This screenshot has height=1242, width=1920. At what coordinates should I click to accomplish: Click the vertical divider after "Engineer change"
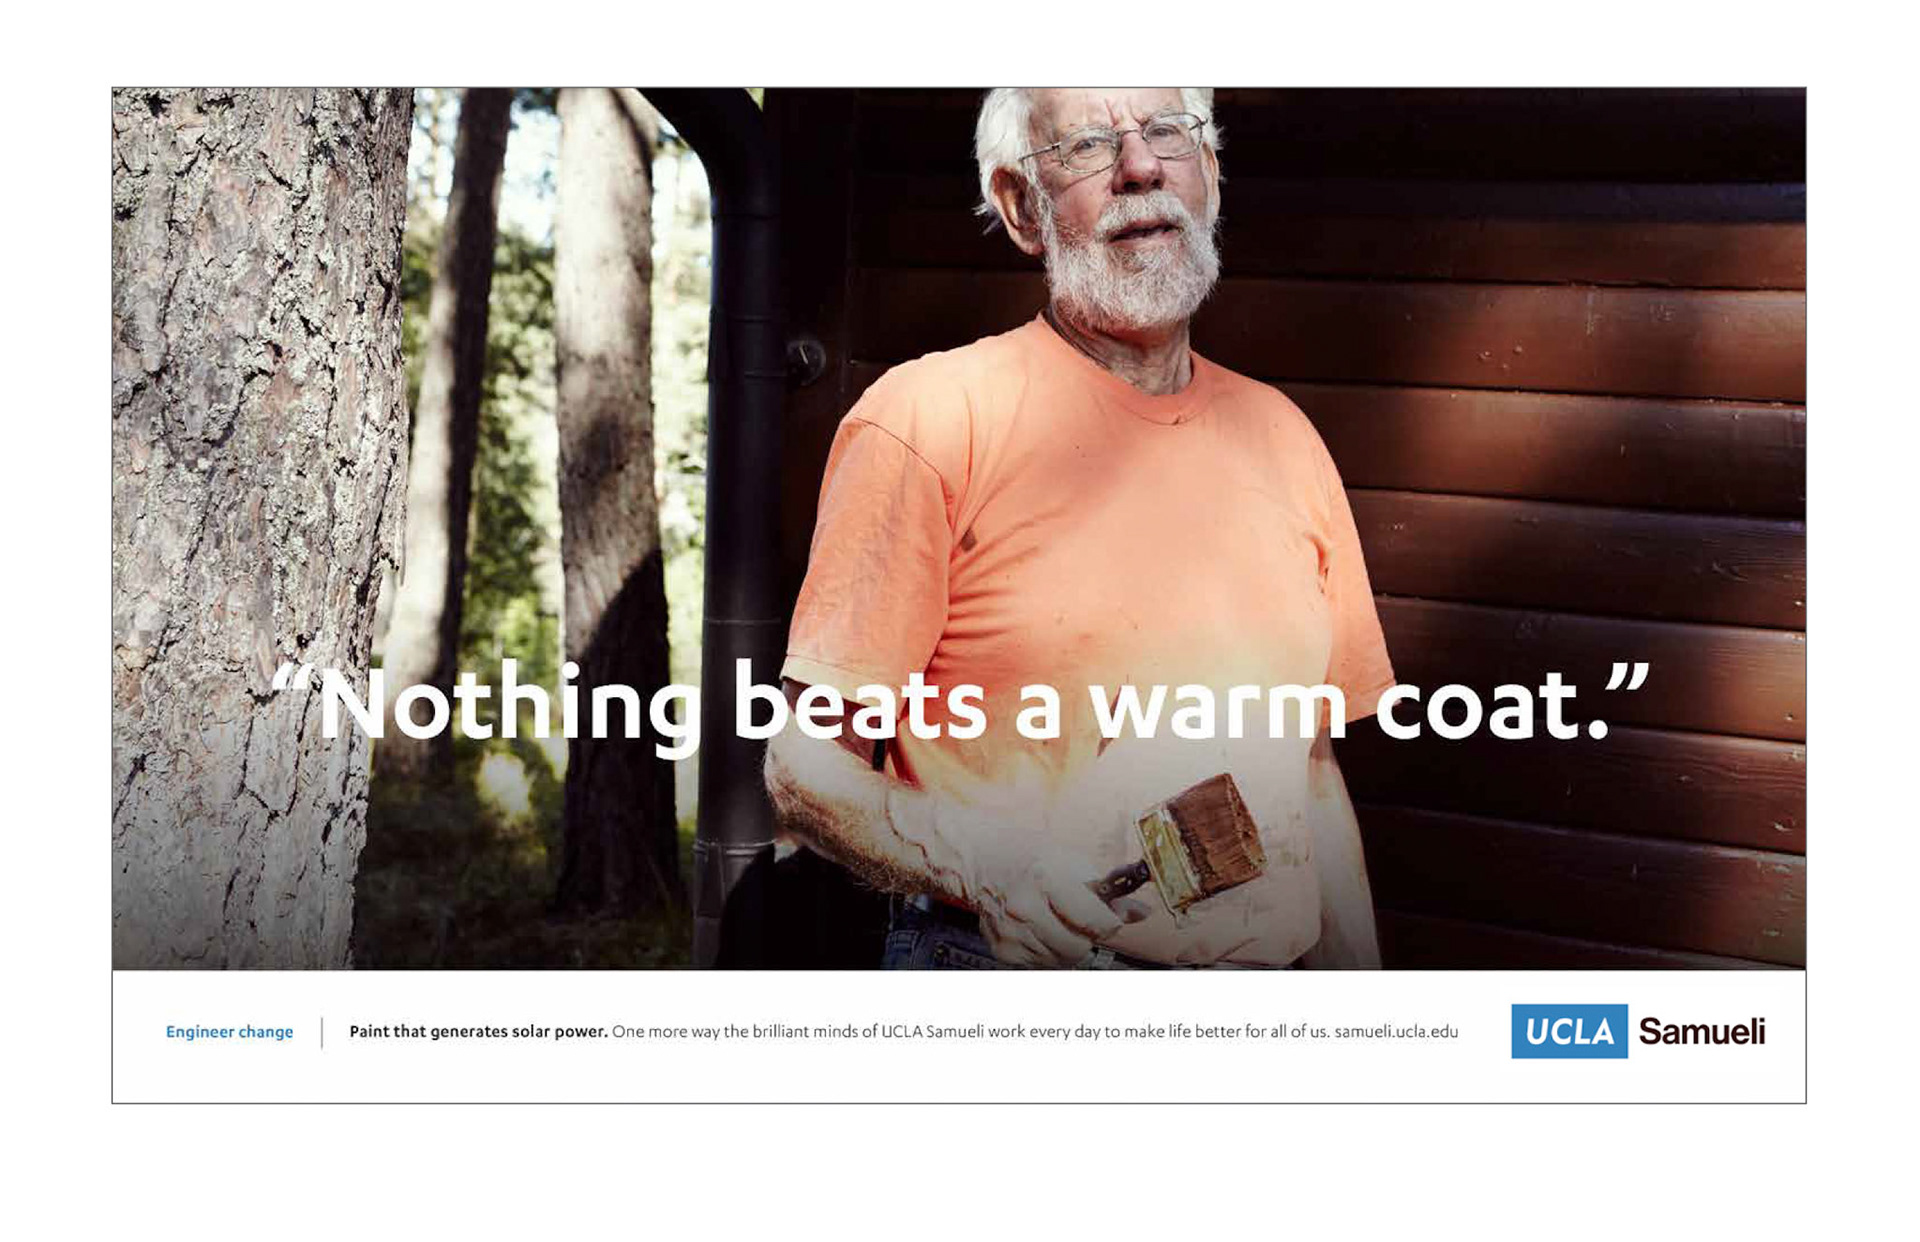(322, 1032)
